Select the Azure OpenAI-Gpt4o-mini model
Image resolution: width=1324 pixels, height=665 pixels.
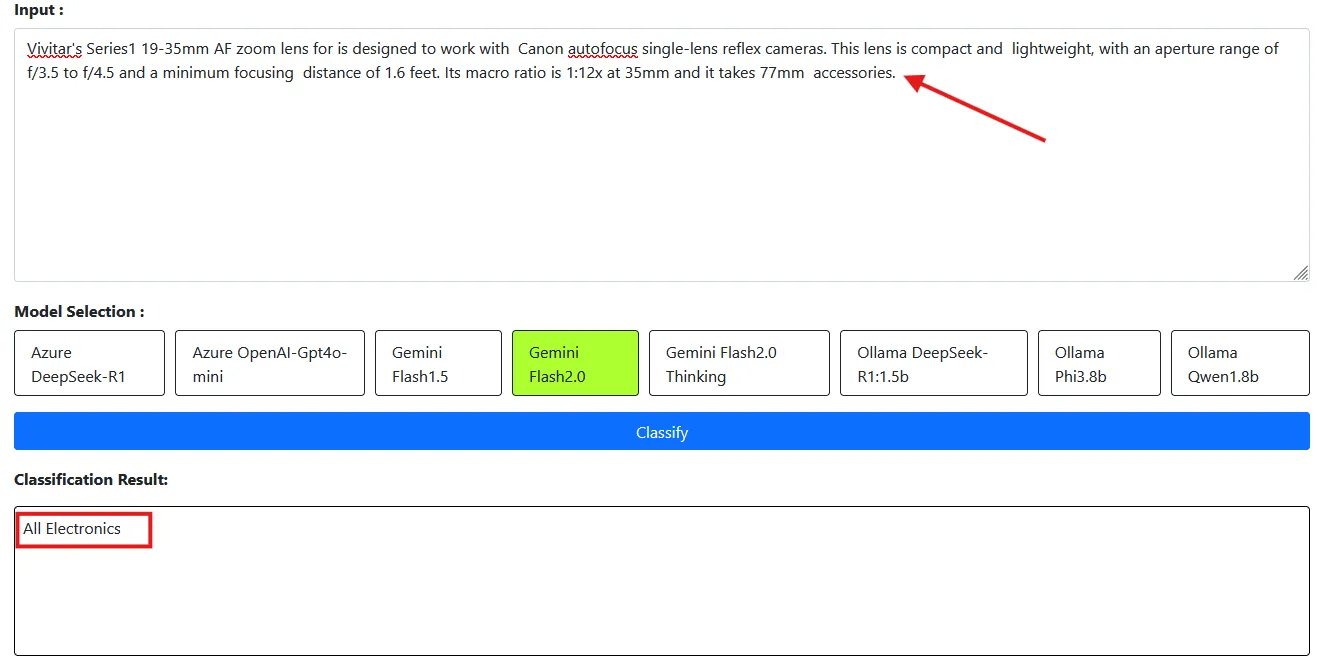[x=269, y=362]
